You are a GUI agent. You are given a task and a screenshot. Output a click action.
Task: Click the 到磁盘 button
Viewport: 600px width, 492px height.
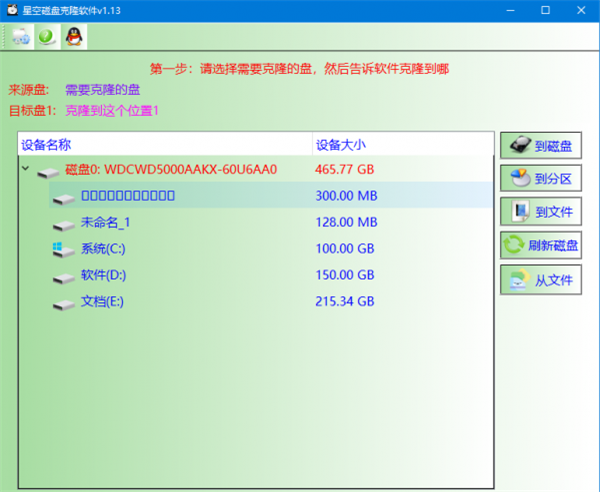[541, 146]
